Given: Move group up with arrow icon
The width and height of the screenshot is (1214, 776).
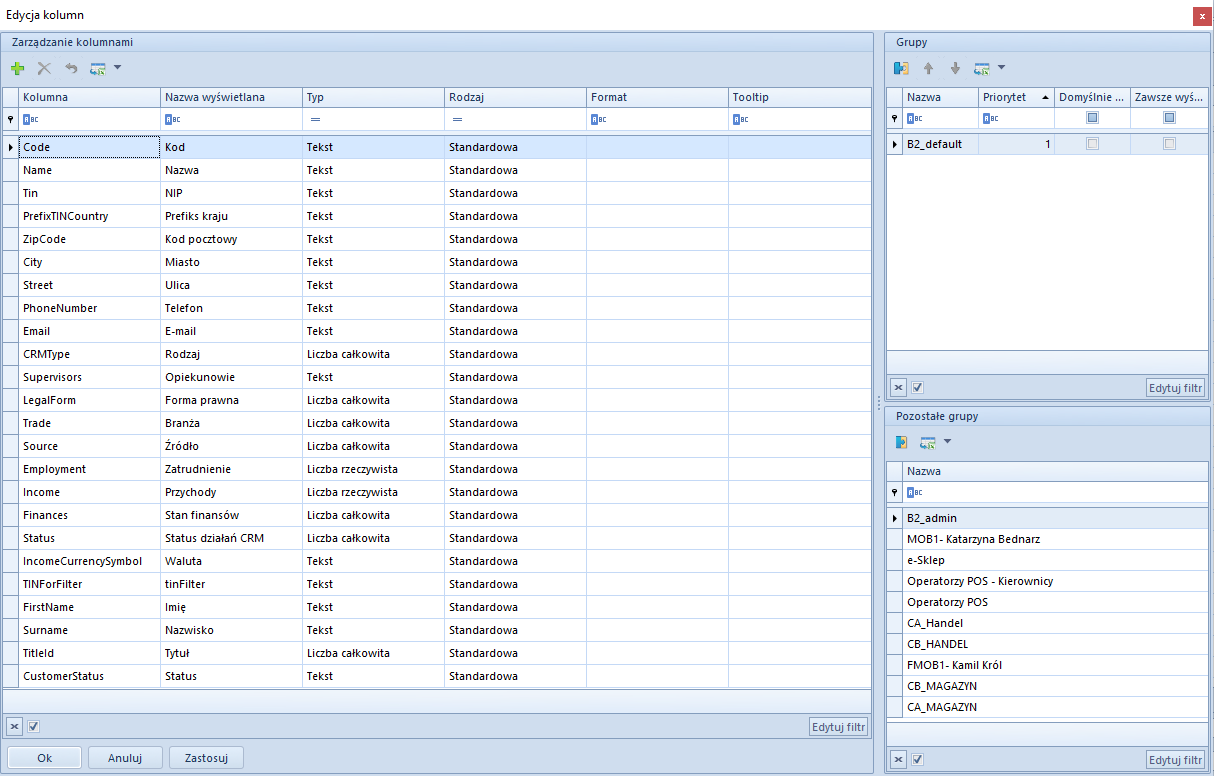Looking at the screenshot, I should (x=928, y=68).
